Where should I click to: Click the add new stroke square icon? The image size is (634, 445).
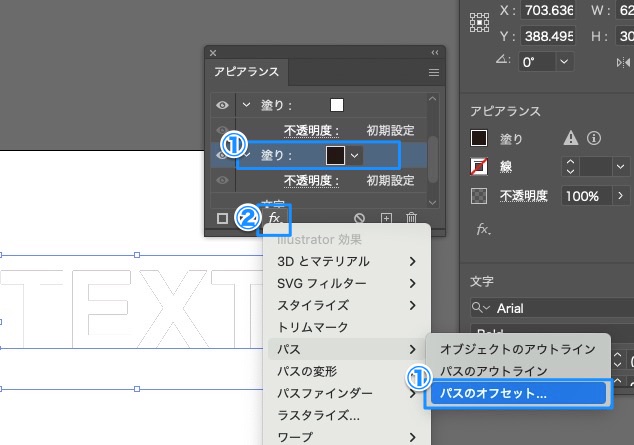(222, 218)
